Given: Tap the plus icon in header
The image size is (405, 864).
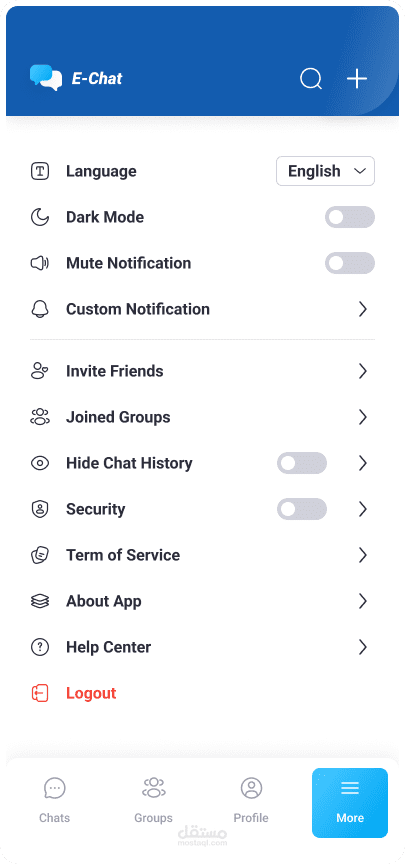Looking at the screenshot, I should [357, 79].
